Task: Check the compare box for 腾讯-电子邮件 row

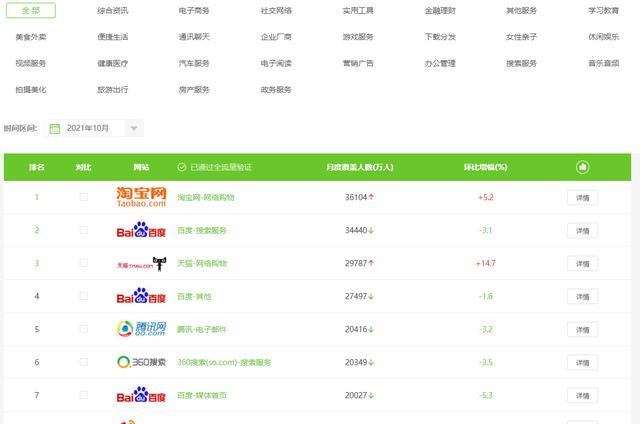Action: pos(84,329)
